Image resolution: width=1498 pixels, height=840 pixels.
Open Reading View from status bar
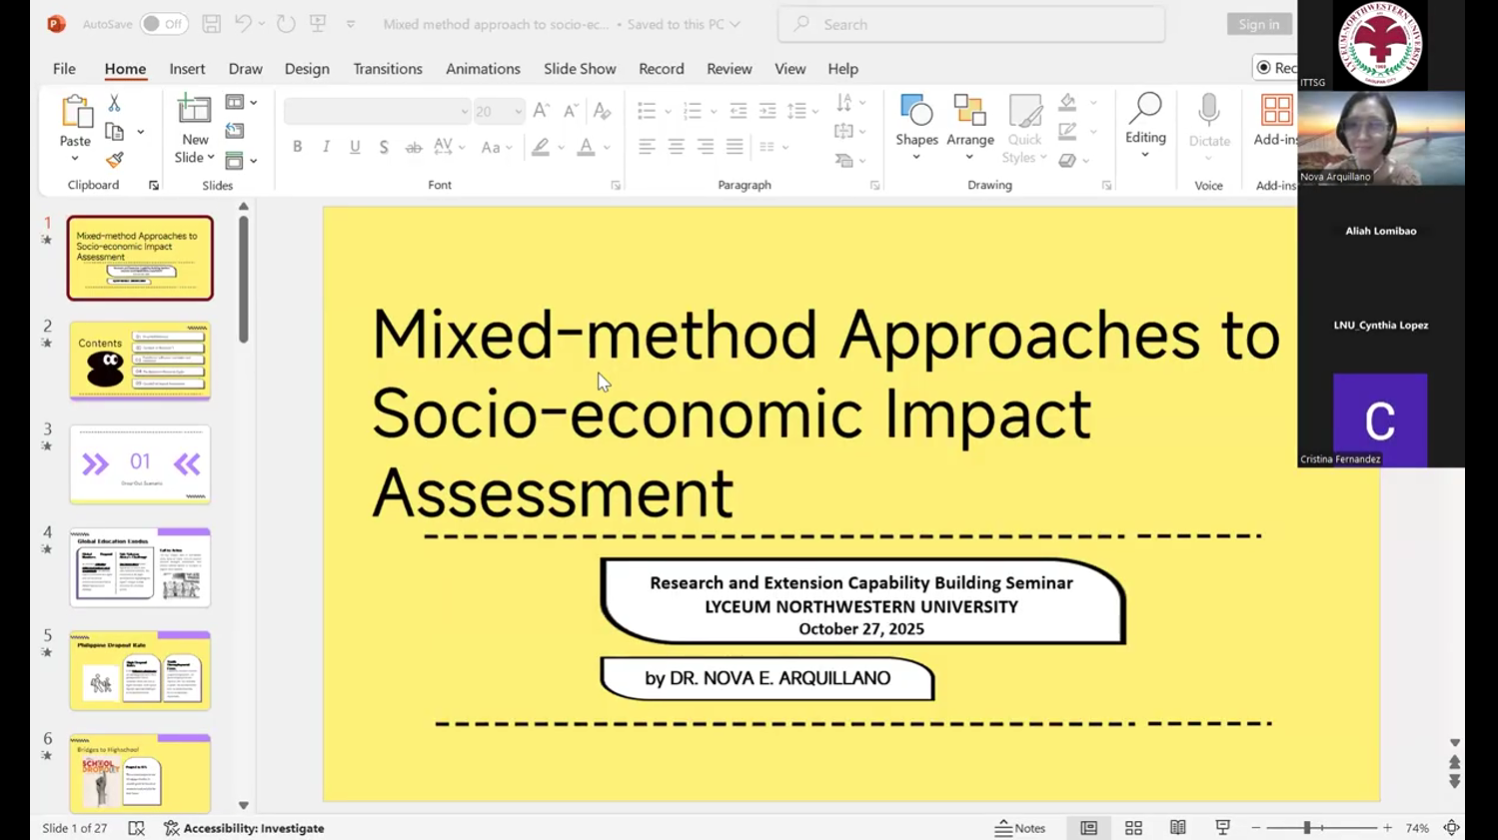point(1178,828)
